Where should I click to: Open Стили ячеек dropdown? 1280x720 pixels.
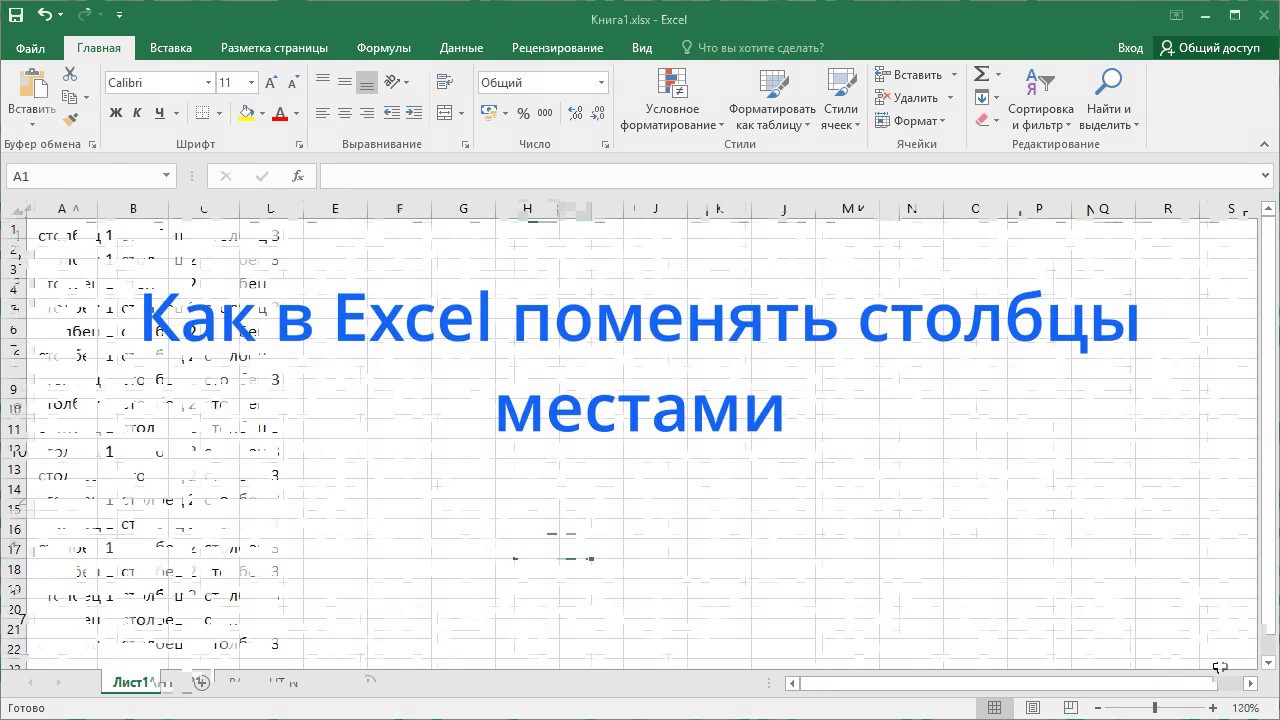tap(840, 100)
